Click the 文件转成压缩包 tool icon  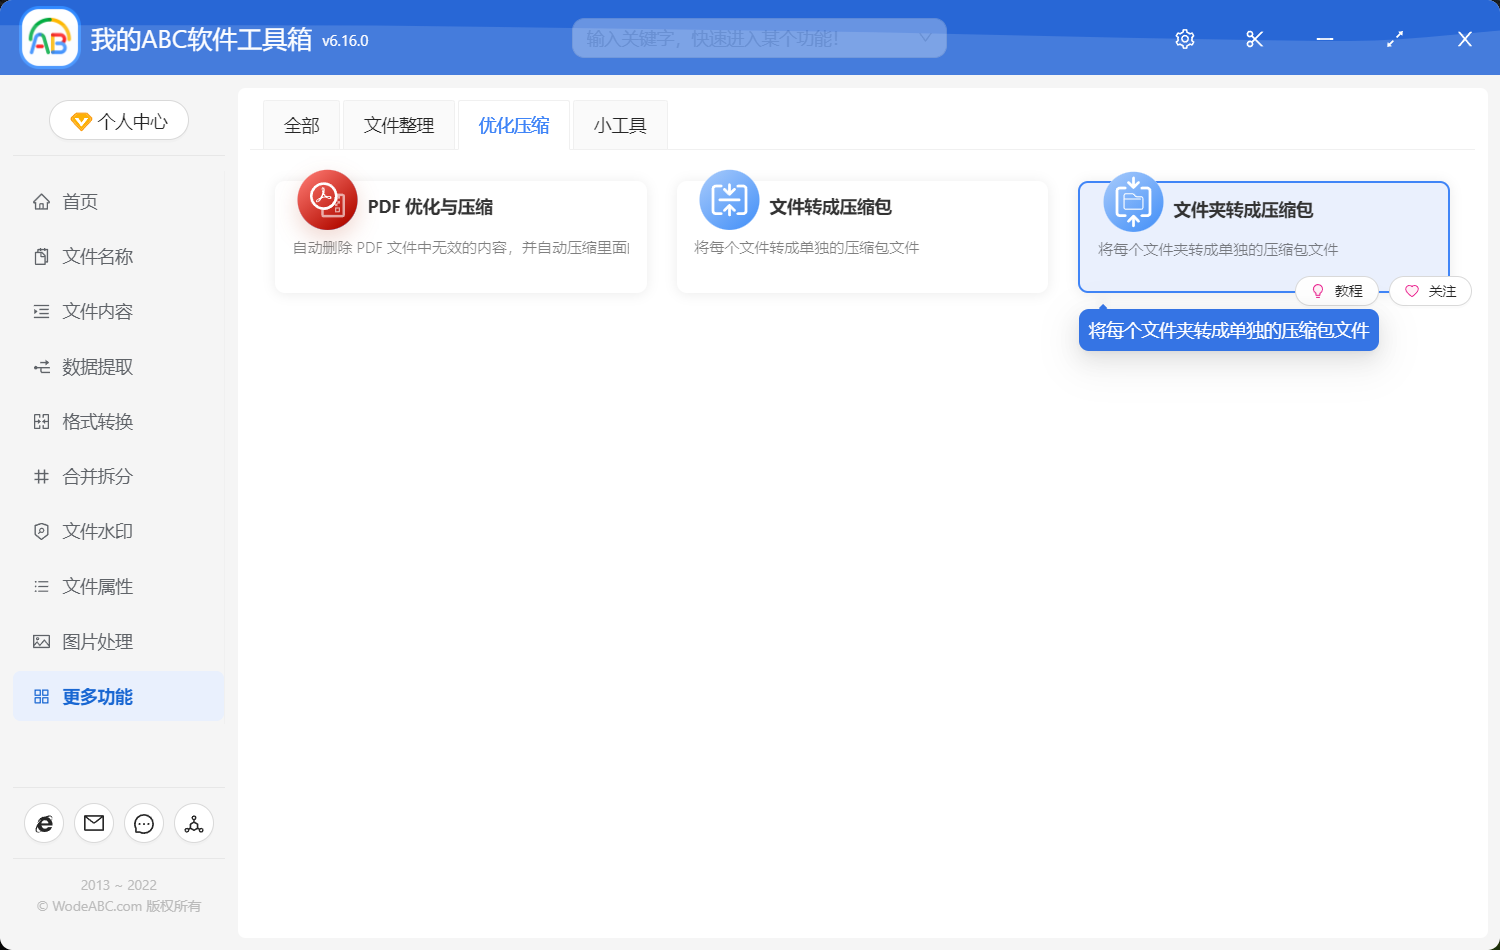click(x=729, y=200)
